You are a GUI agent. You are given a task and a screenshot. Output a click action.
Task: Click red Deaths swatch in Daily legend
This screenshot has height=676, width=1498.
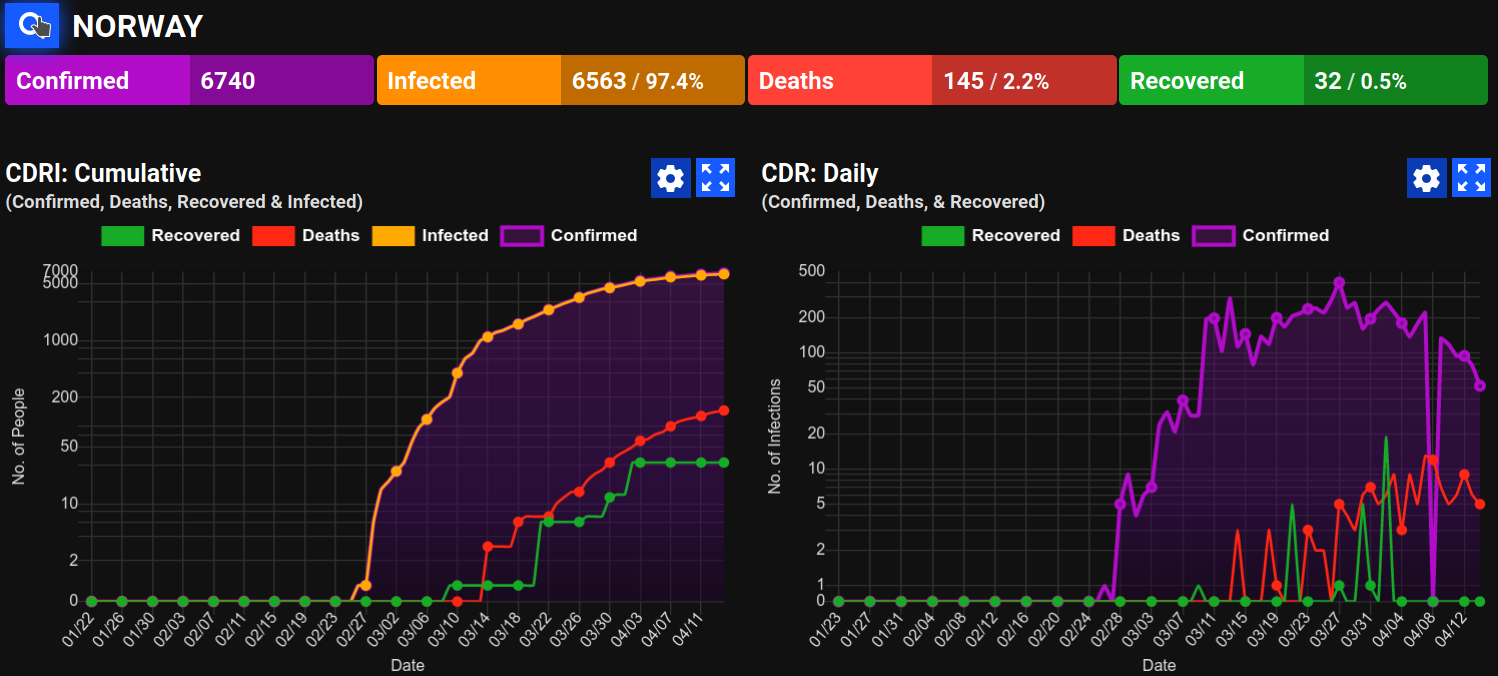point(1093,236)
